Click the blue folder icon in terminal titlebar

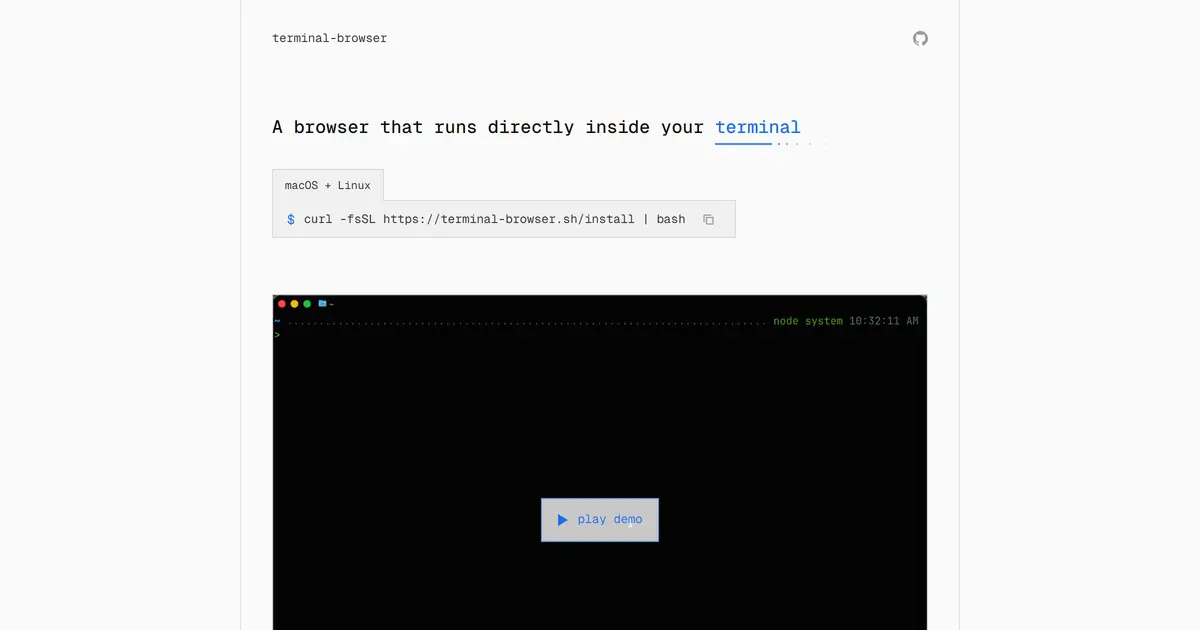(323, 303)
